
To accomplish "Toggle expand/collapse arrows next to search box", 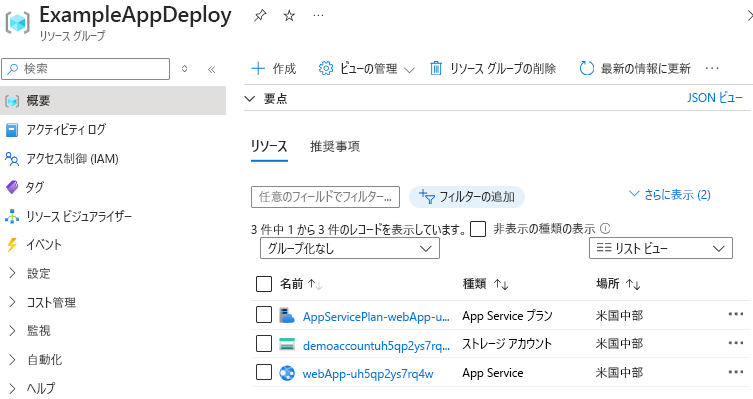I will (184, 69).
